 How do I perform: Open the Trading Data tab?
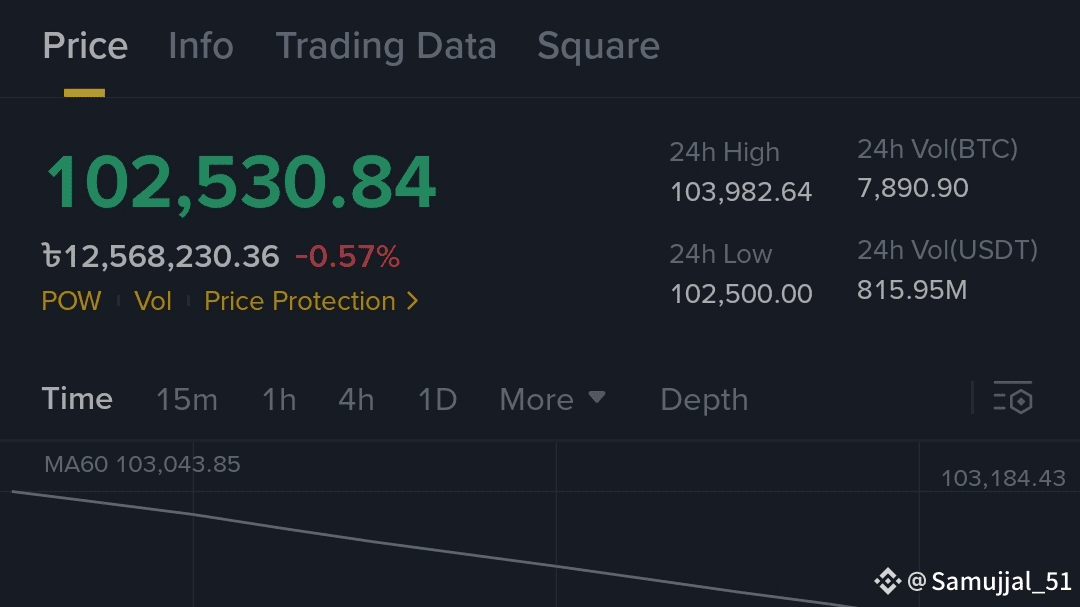[x=386, y=47]
